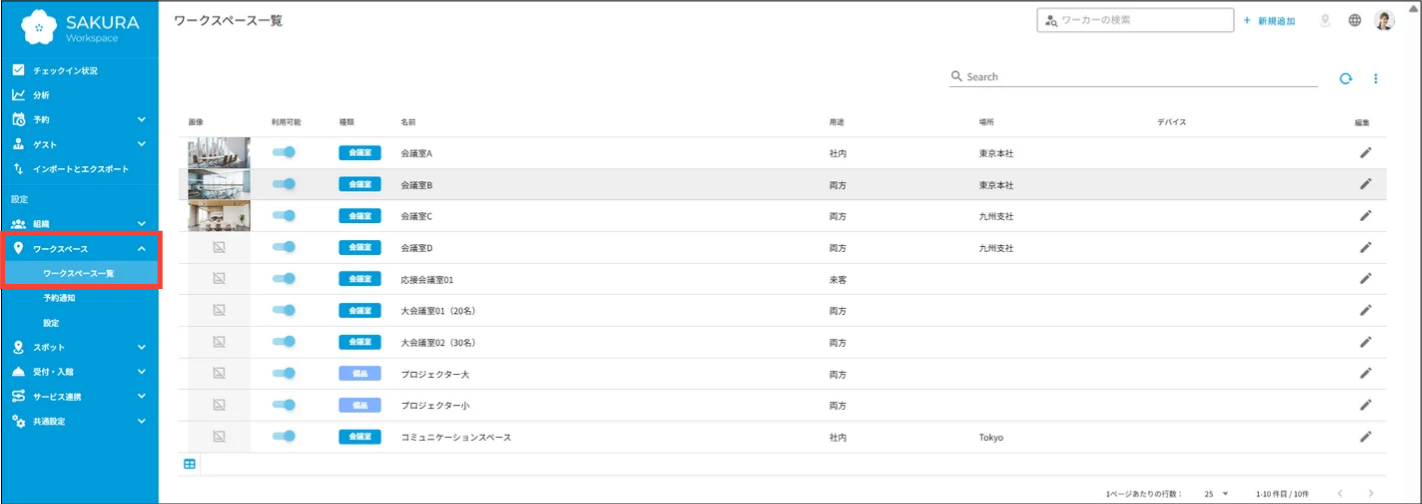1422x504 pixels.
Task: Edit the コミュニケーションスペース row via pencil
Action: pyautogui.click(x=1365, y=437)
